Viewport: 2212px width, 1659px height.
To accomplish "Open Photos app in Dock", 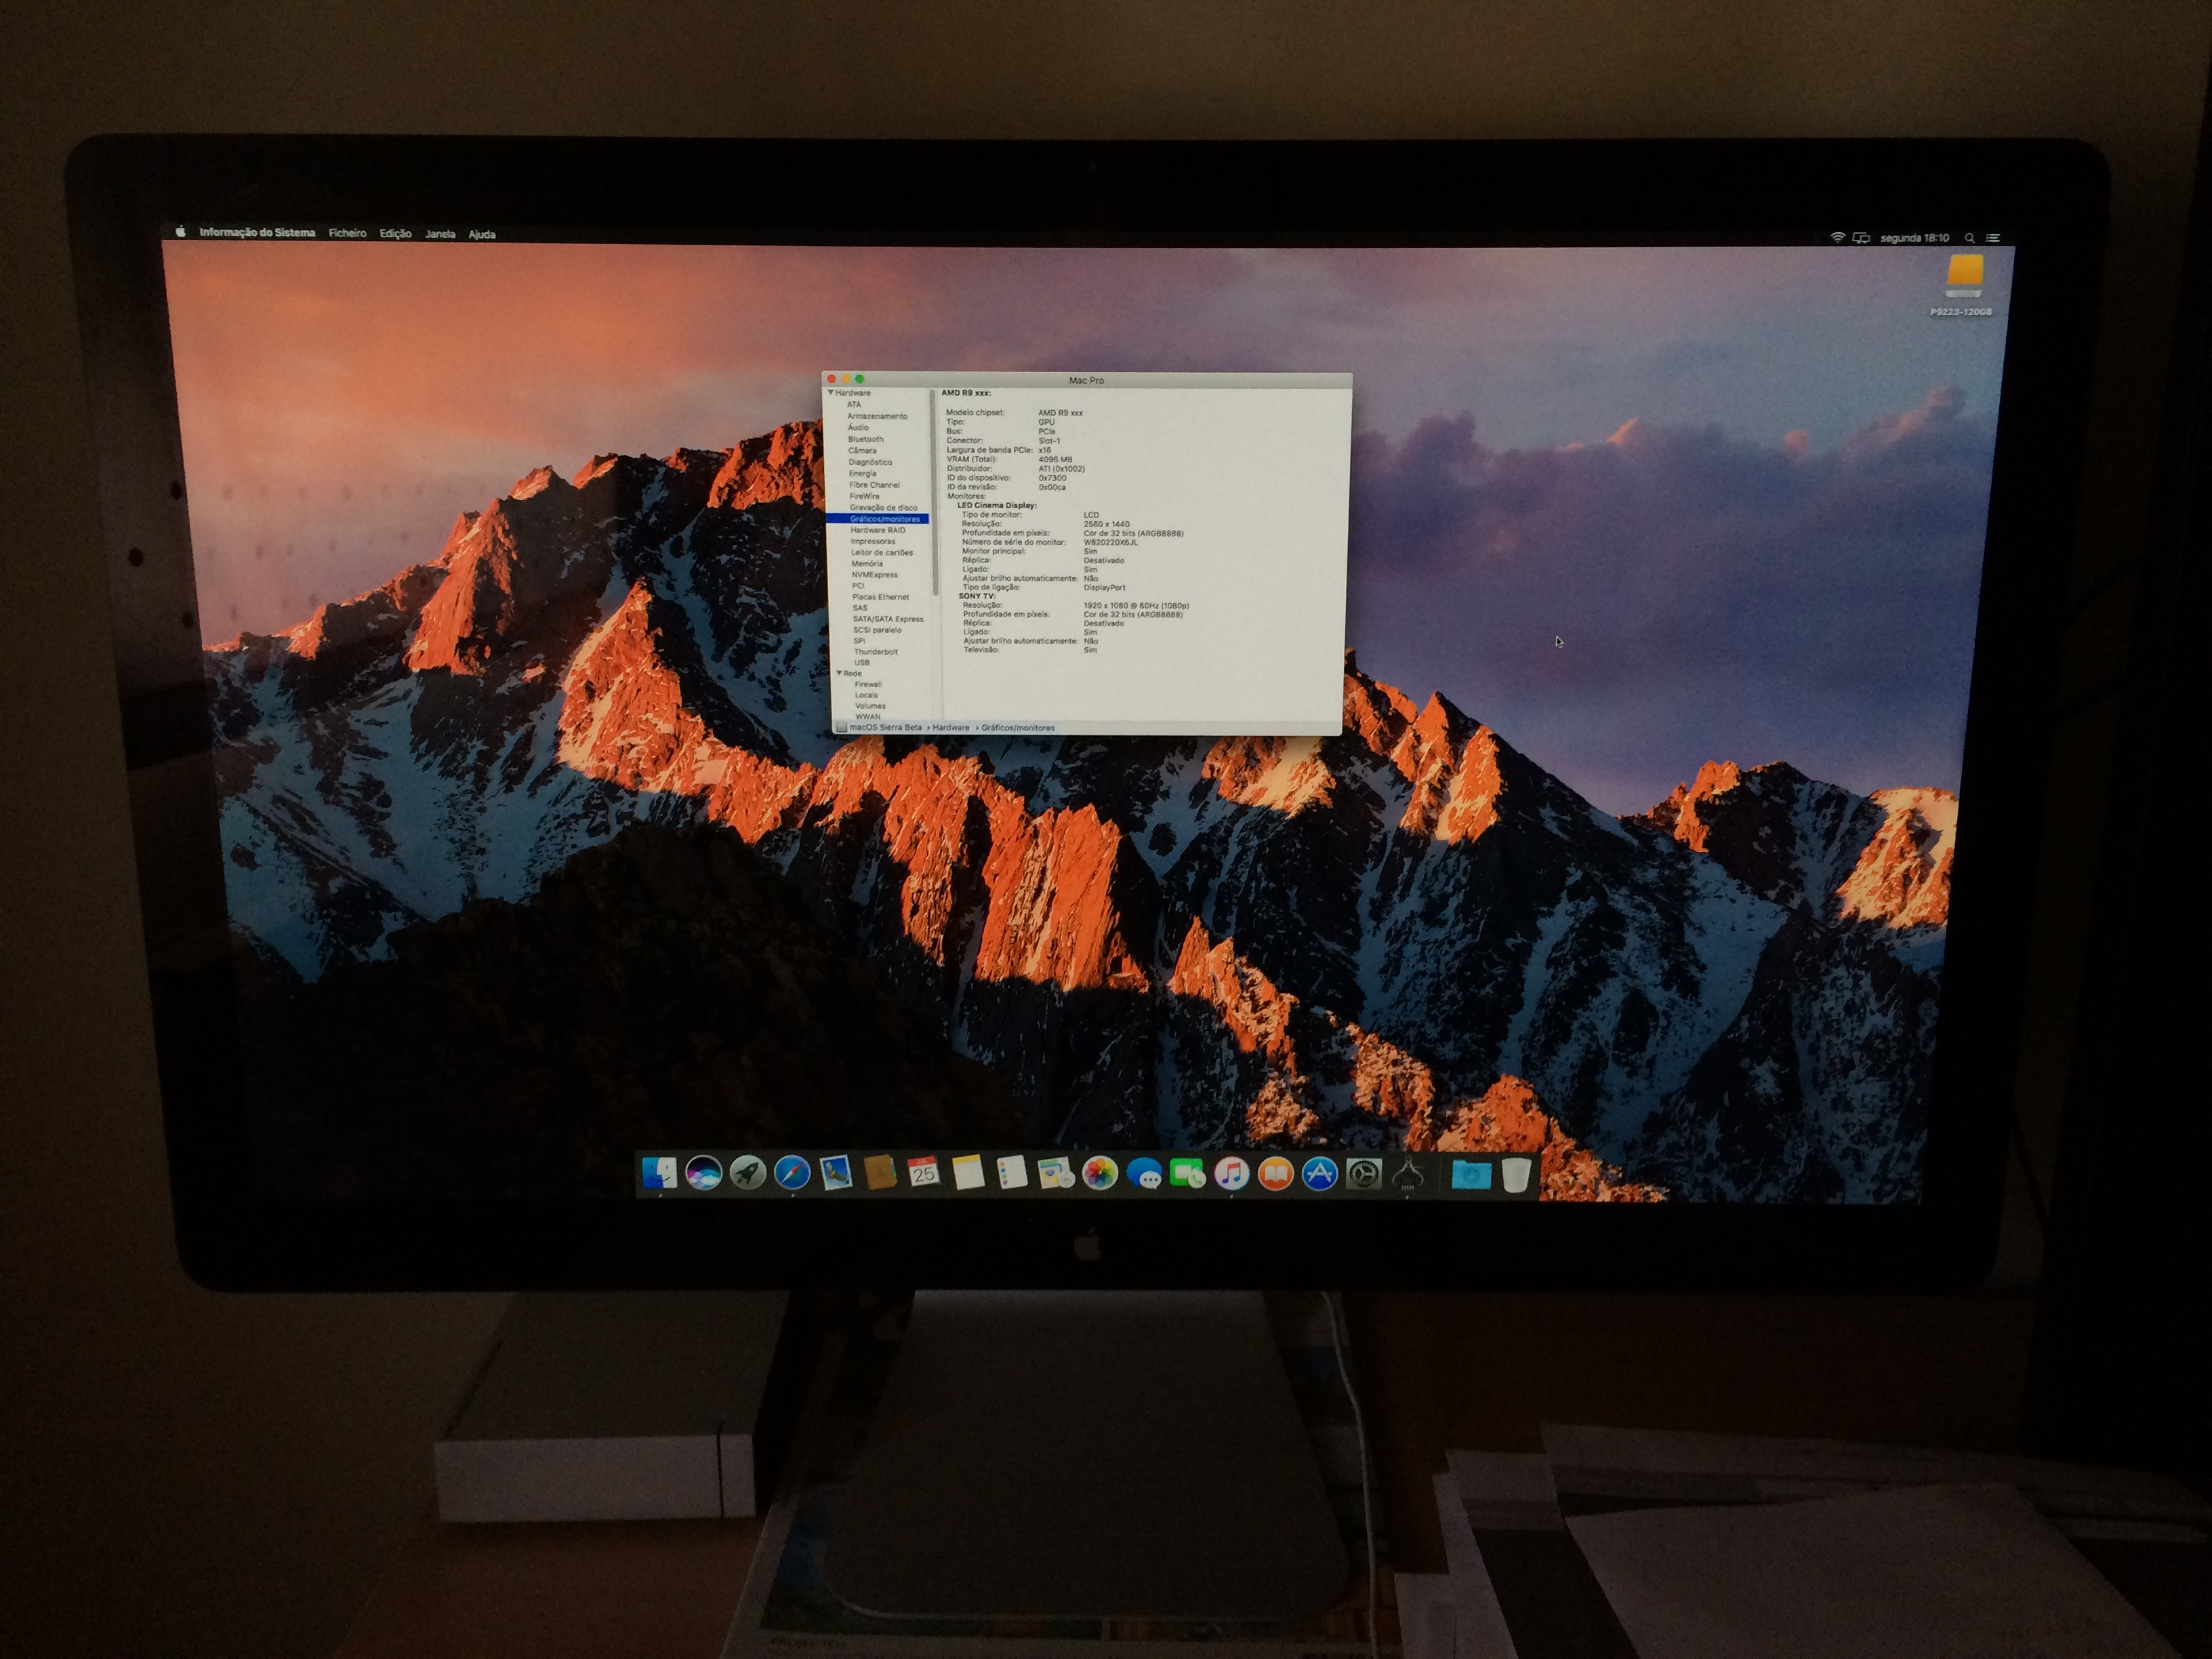I will tap(1100, 1174).
